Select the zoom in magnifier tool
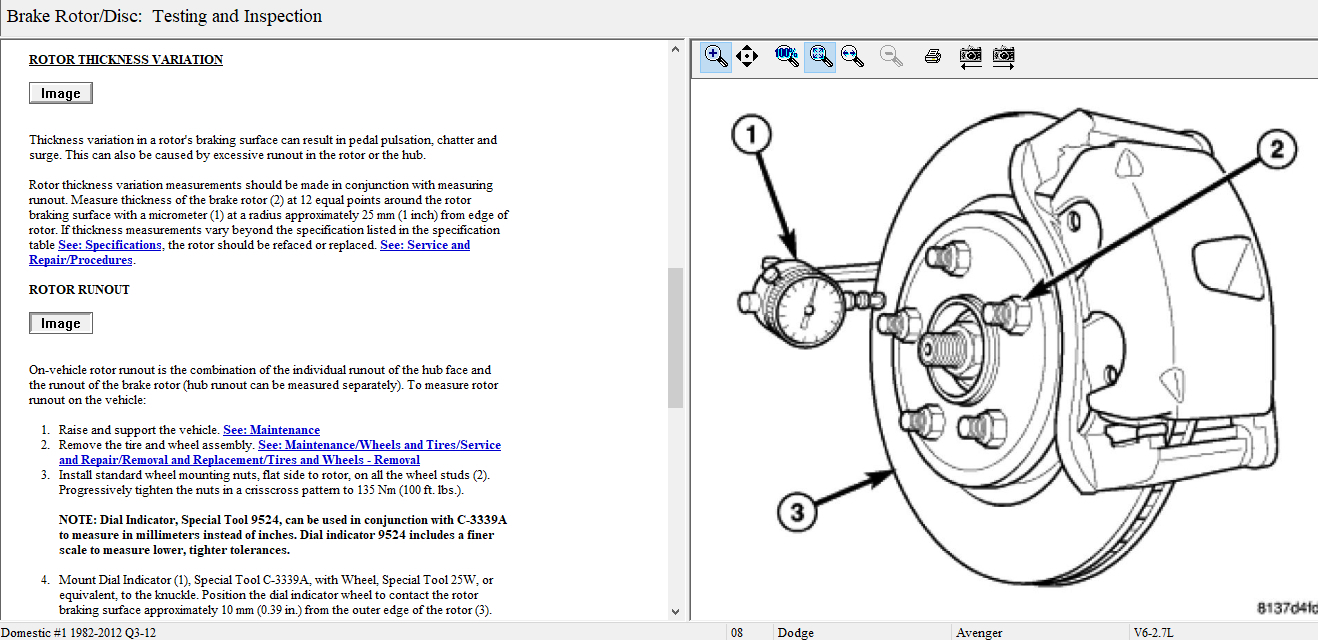Viewport: 1318px width, 640px height. [716, 56]
